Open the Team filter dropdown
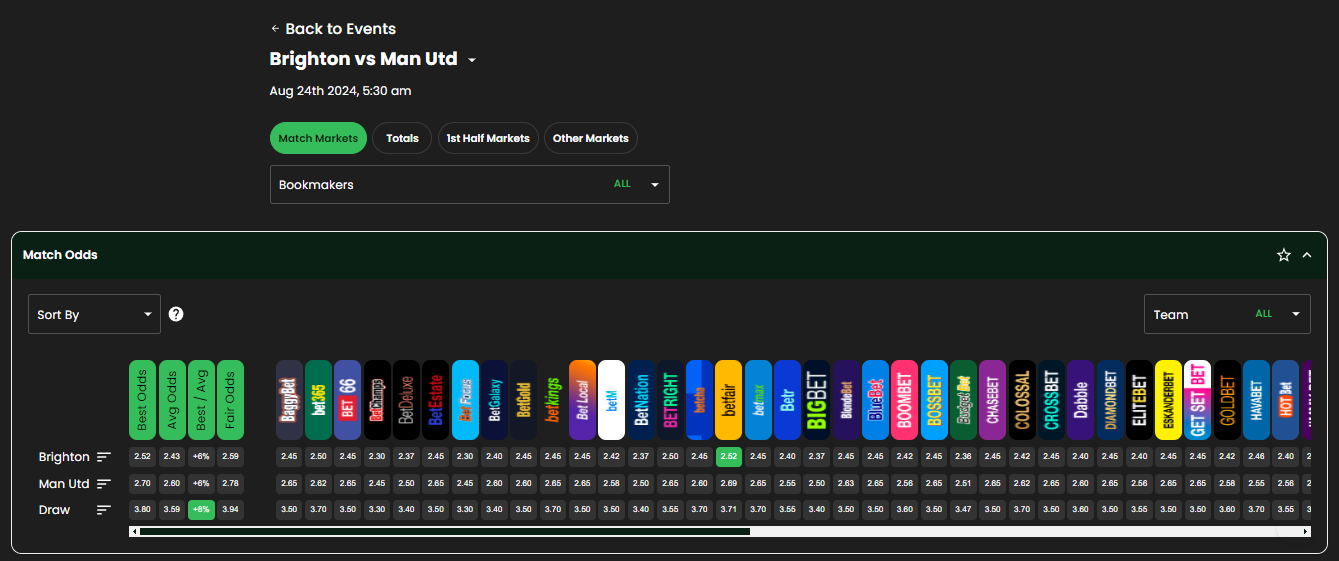 click(x=1227, y=314)
